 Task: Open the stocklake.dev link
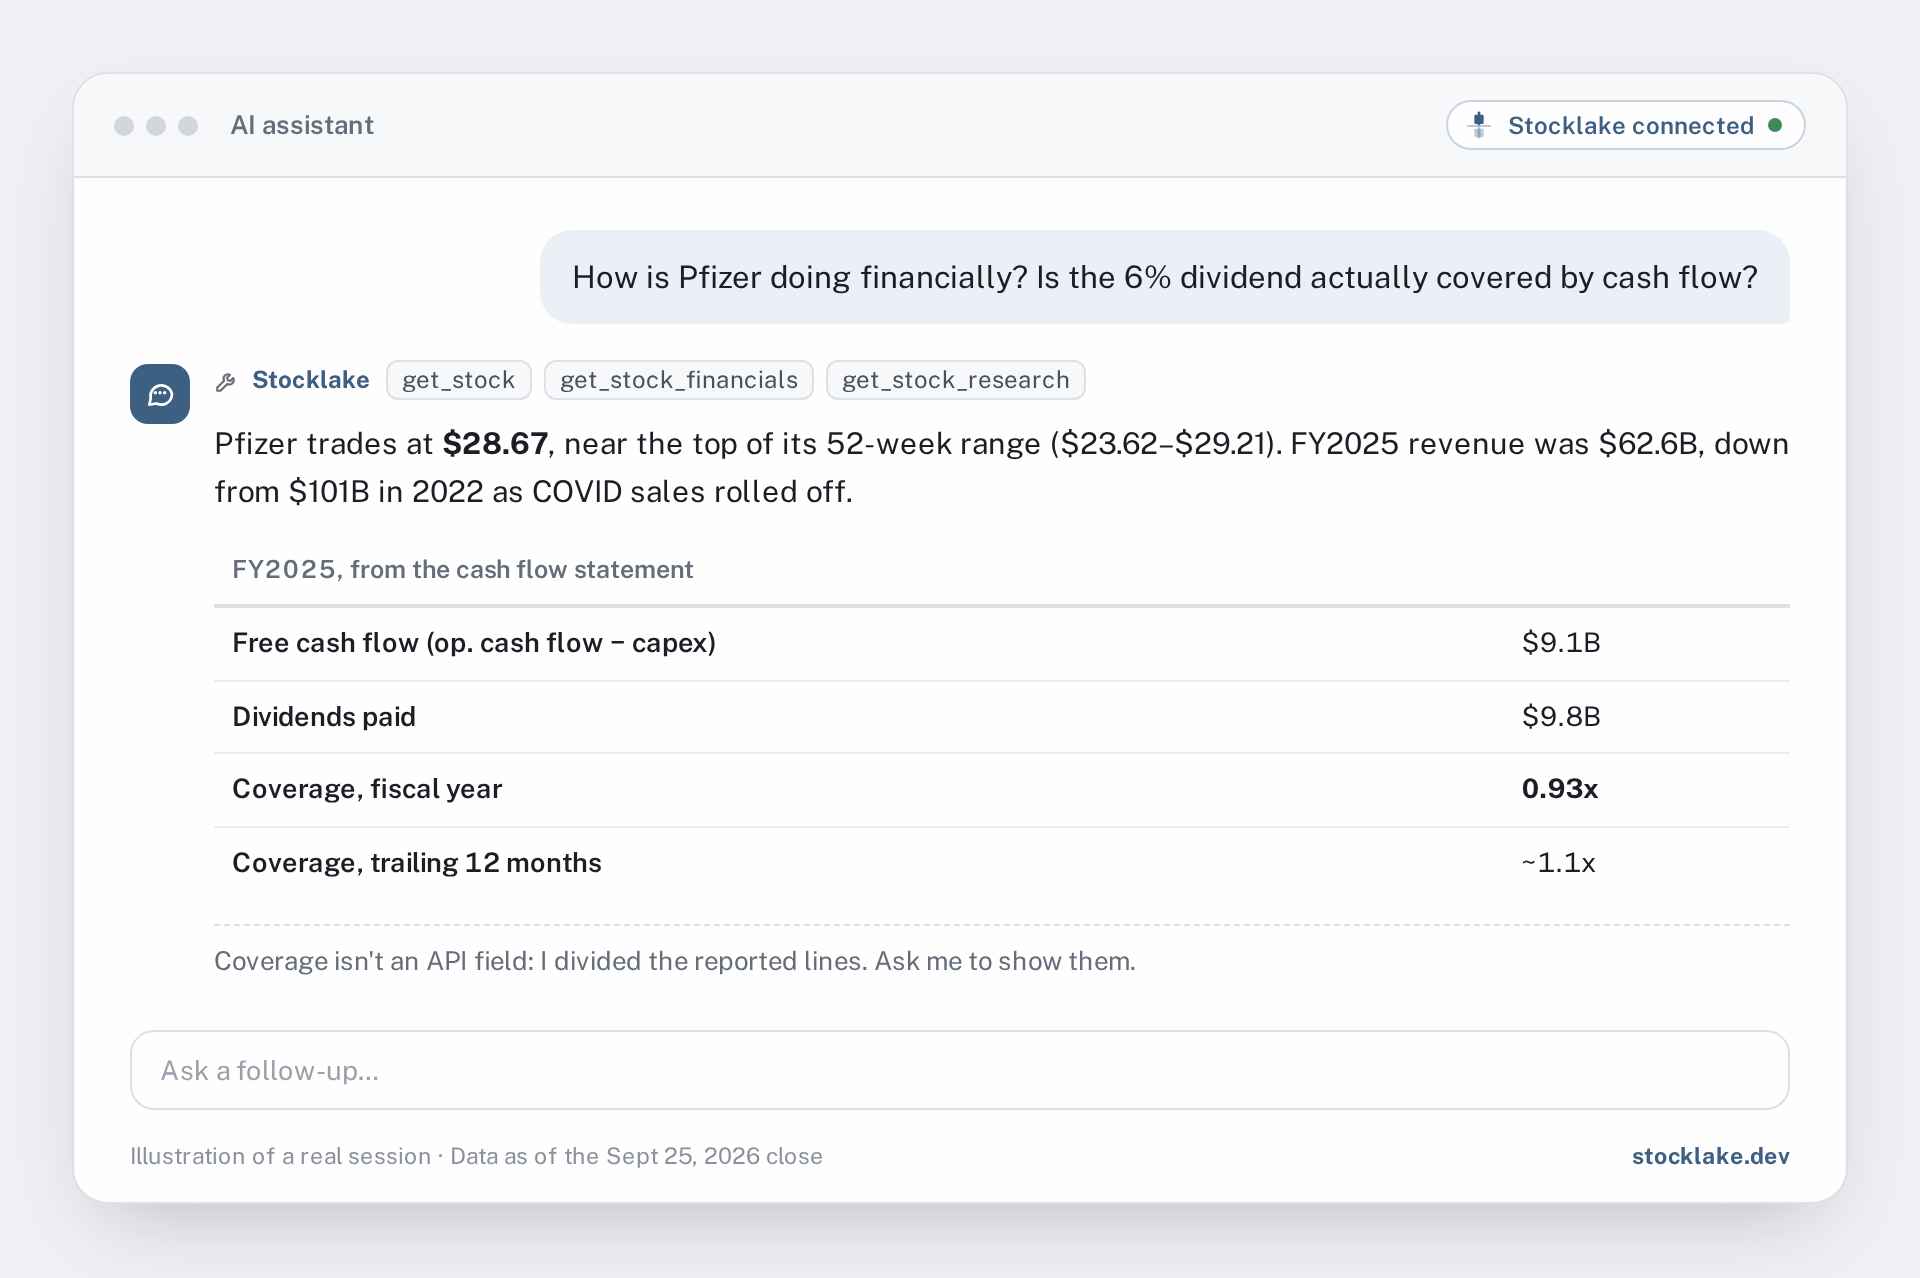point(1711,1156)
